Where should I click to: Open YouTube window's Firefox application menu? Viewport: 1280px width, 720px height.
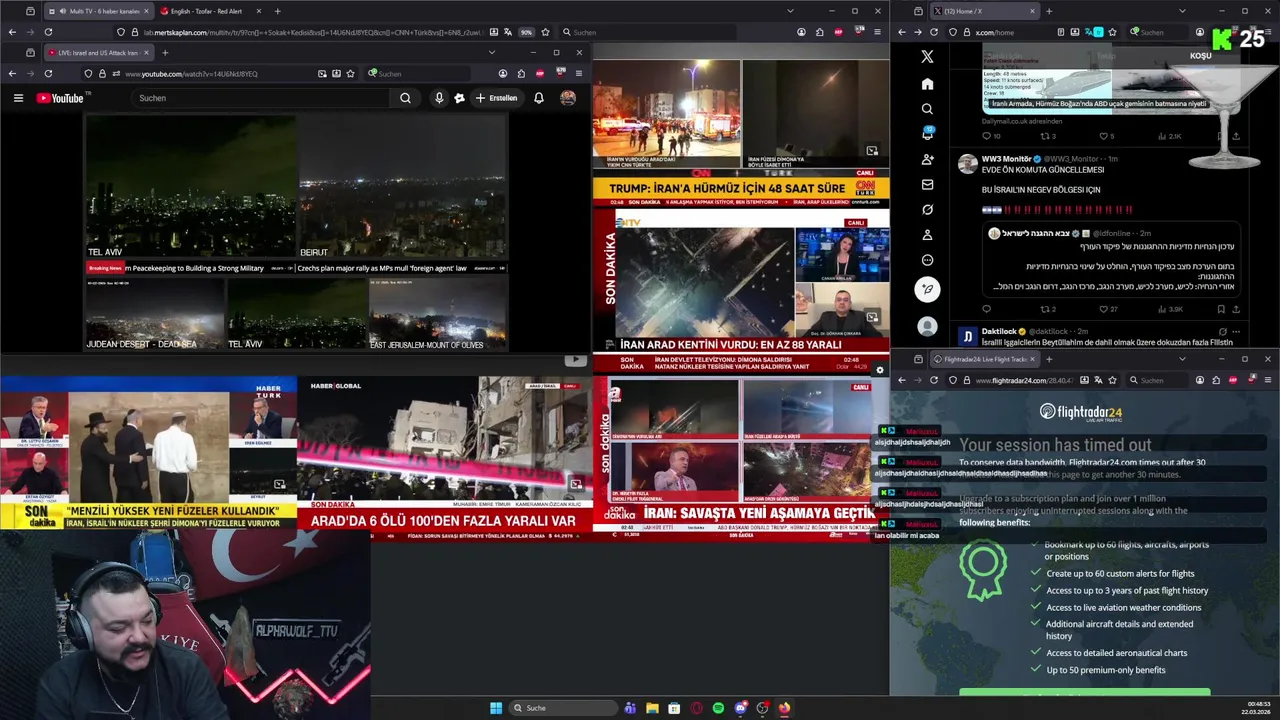[x=577, y=73]
